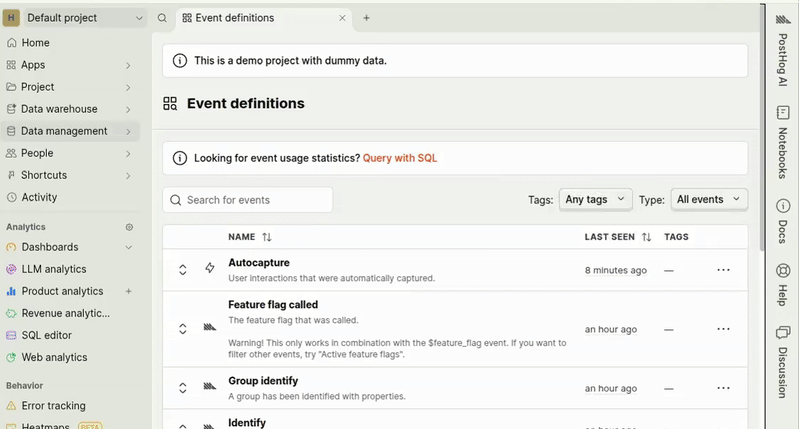The height and width of the screenshot is (429, 799).
Task: Click the vertical scrollbar of the main panel
Action: [762, 127]
